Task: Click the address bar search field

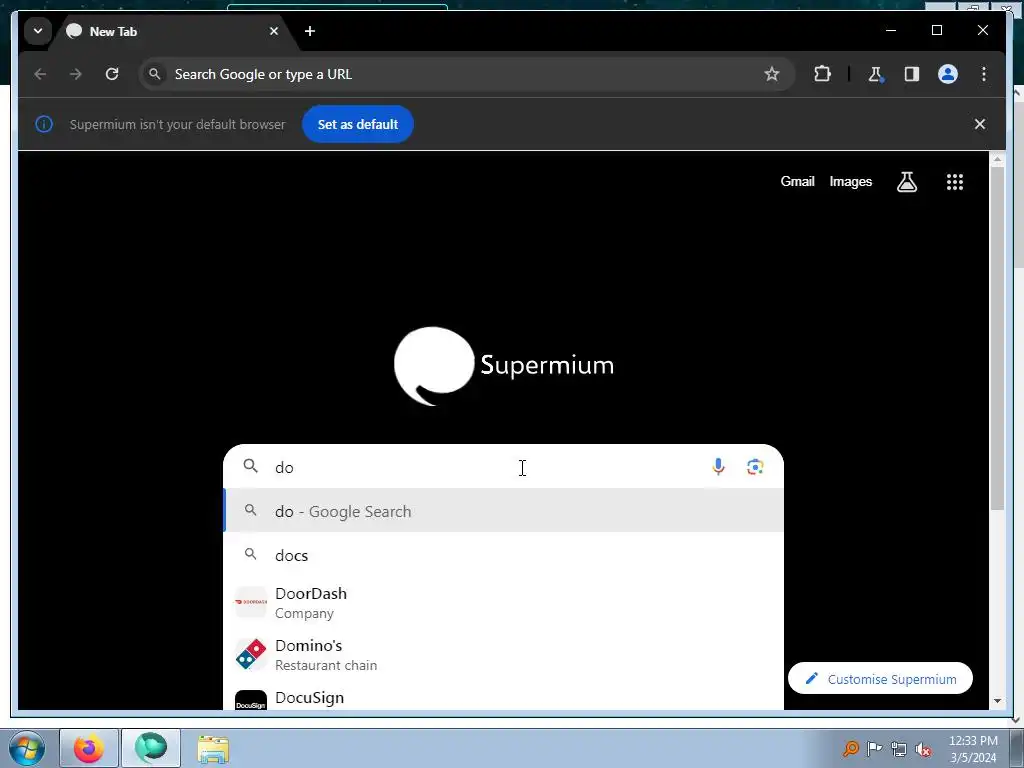Action: 466,74
